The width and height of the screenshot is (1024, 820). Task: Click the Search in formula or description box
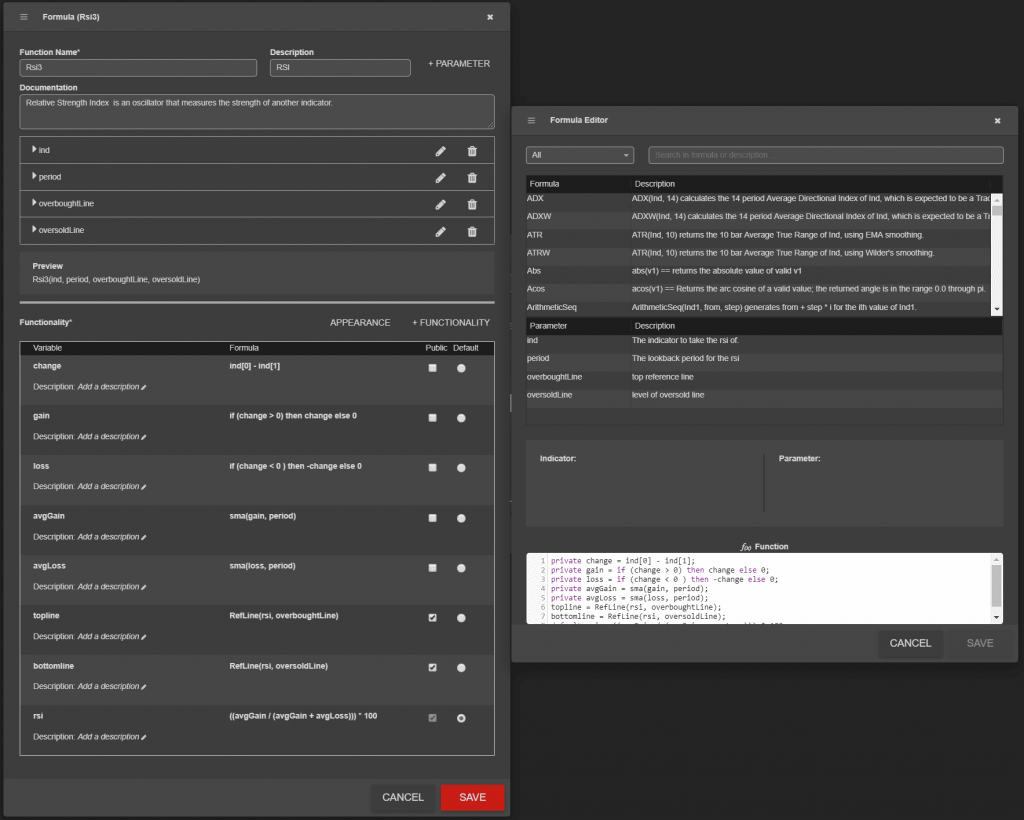click(x=825, y=155)
